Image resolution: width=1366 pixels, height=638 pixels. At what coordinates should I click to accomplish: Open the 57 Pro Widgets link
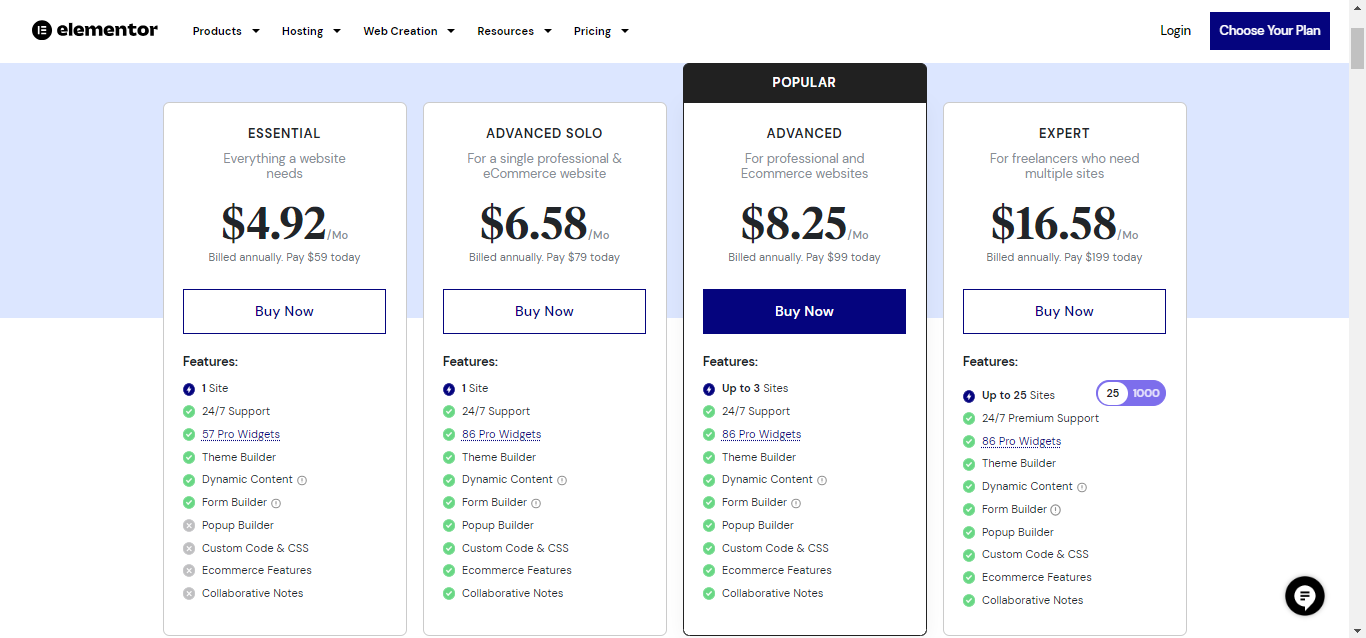tap(241, 434)
